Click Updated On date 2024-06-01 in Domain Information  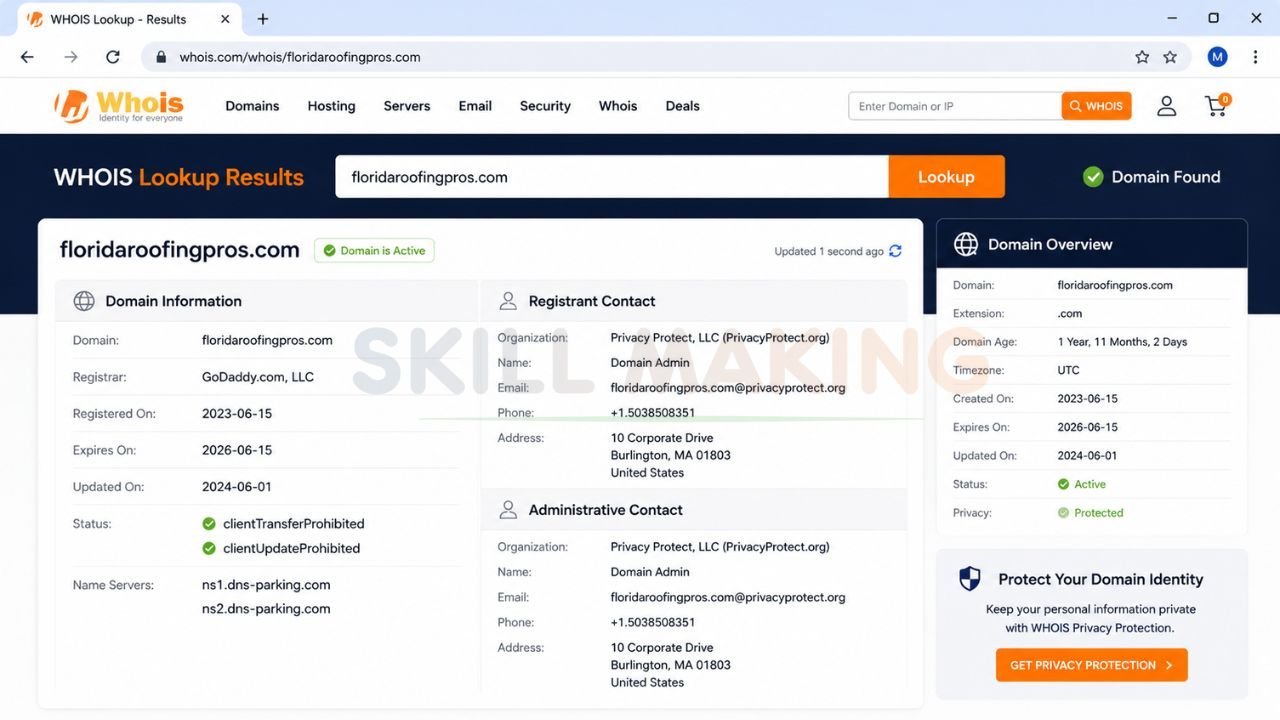click(x=237, y=487)
